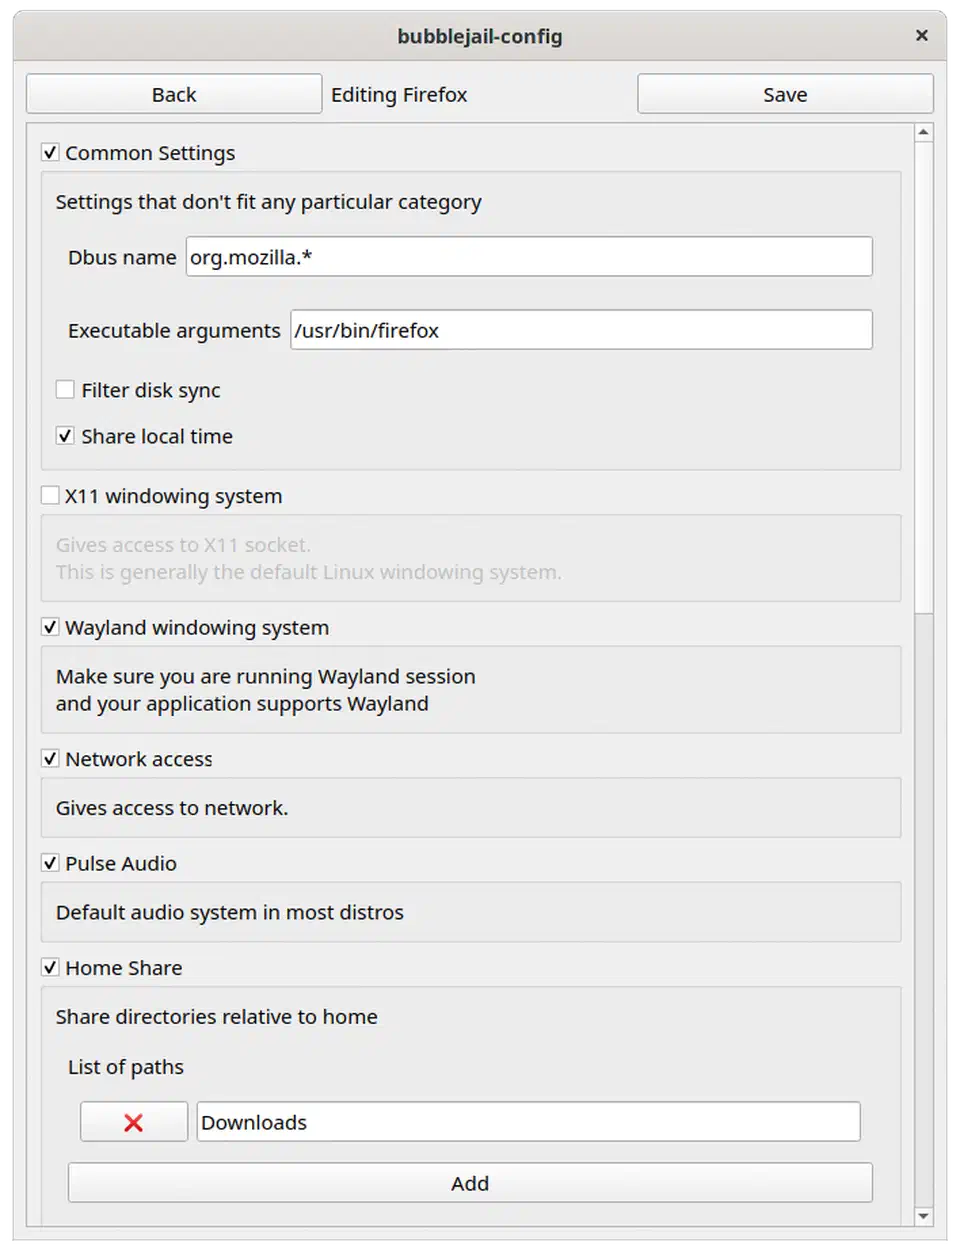This screenshot has height=1253, width=960.
Task: Save the Firefox configuration
Action: coord(784,93)
